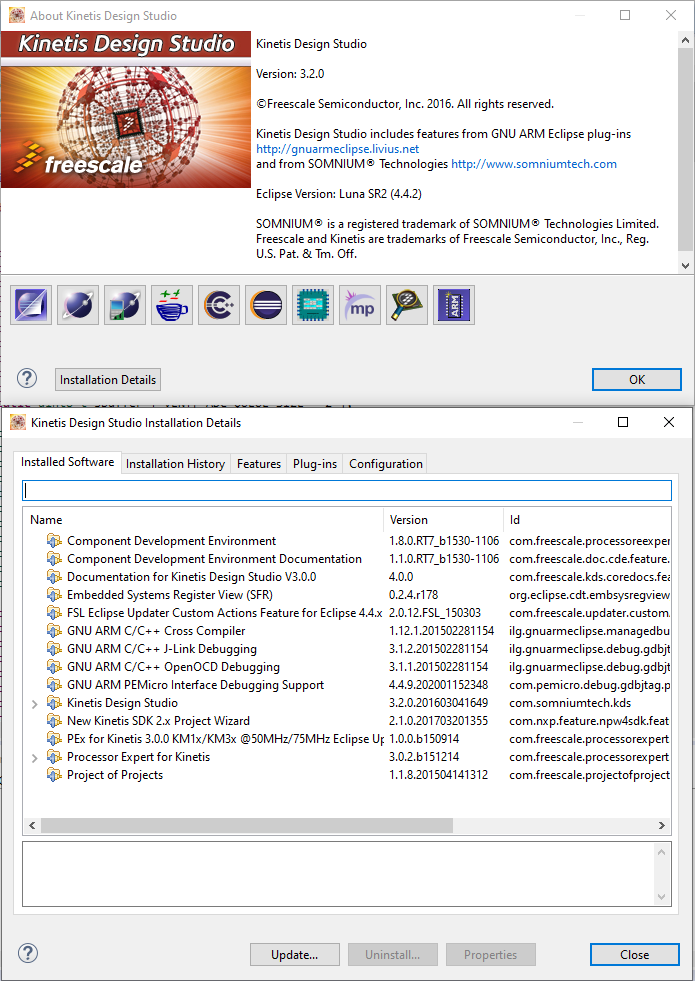695x981 pixels.
Task: Click version '3.2.0.201603041649' cell
Action: pos(438,703)
